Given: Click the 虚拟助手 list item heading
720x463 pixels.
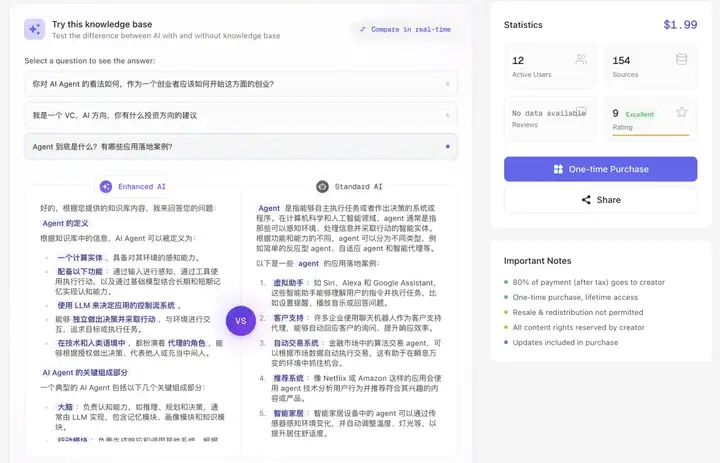Looking at the screenshot, I should coord(288,283).
